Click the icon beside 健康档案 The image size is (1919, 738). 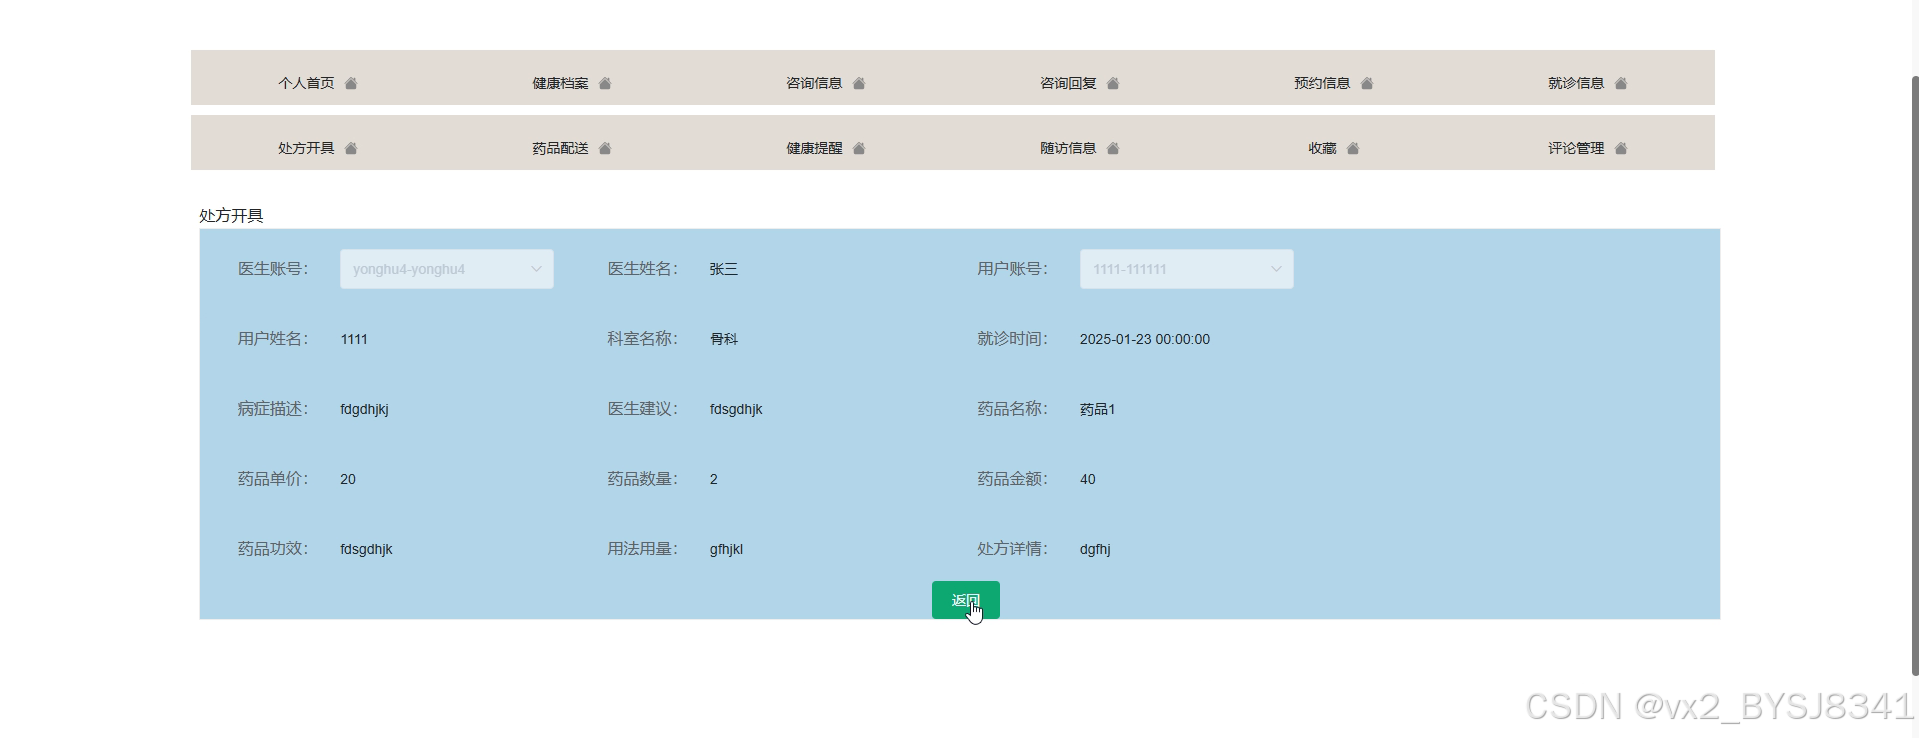(605, 83)
